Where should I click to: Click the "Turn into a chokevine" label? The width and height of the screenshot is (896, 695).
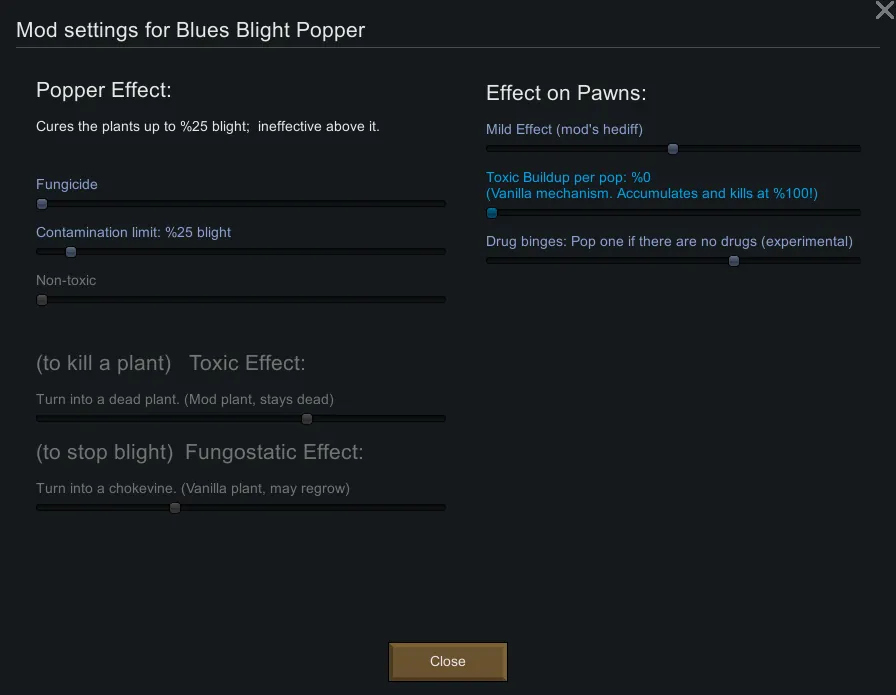192,488
